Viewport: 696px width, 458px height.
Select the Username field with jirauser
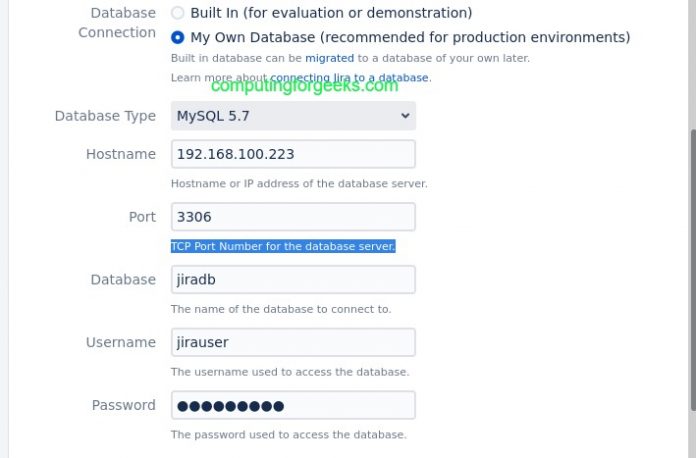click(293, 343)
